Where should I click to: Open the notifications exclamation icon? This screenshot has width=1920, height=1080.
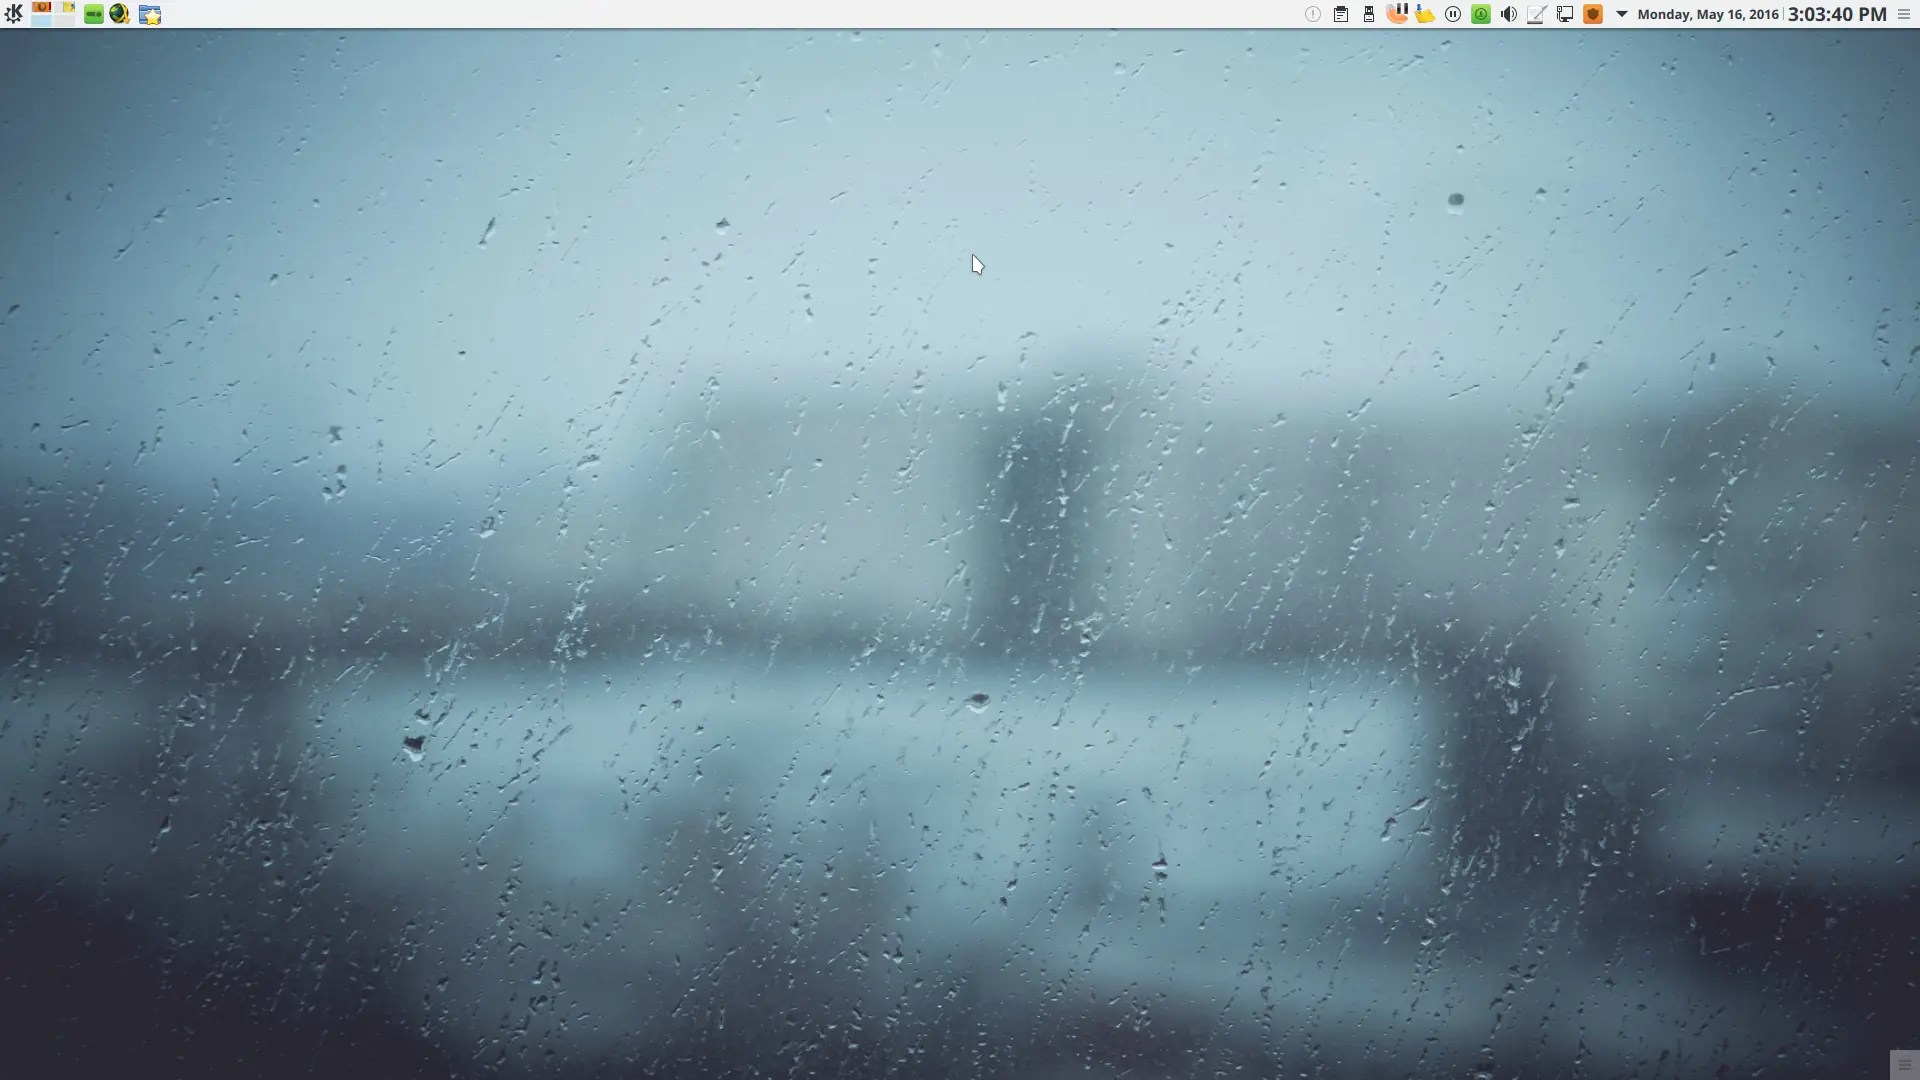pos(1312,14)
